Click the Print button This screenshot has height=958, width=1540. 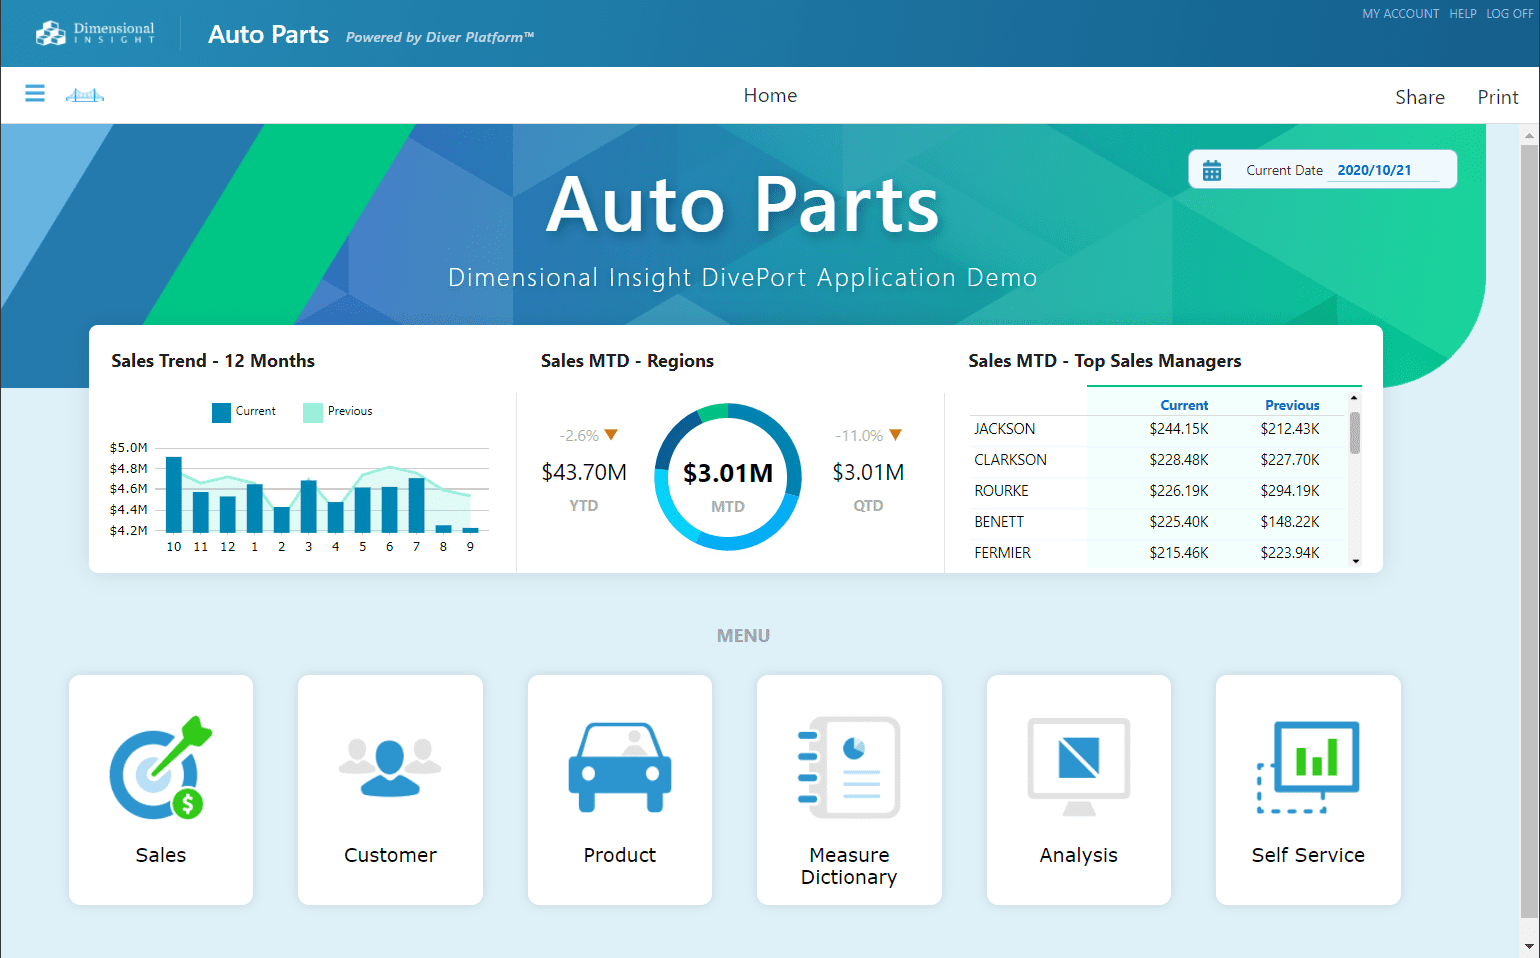point(1498,97)
